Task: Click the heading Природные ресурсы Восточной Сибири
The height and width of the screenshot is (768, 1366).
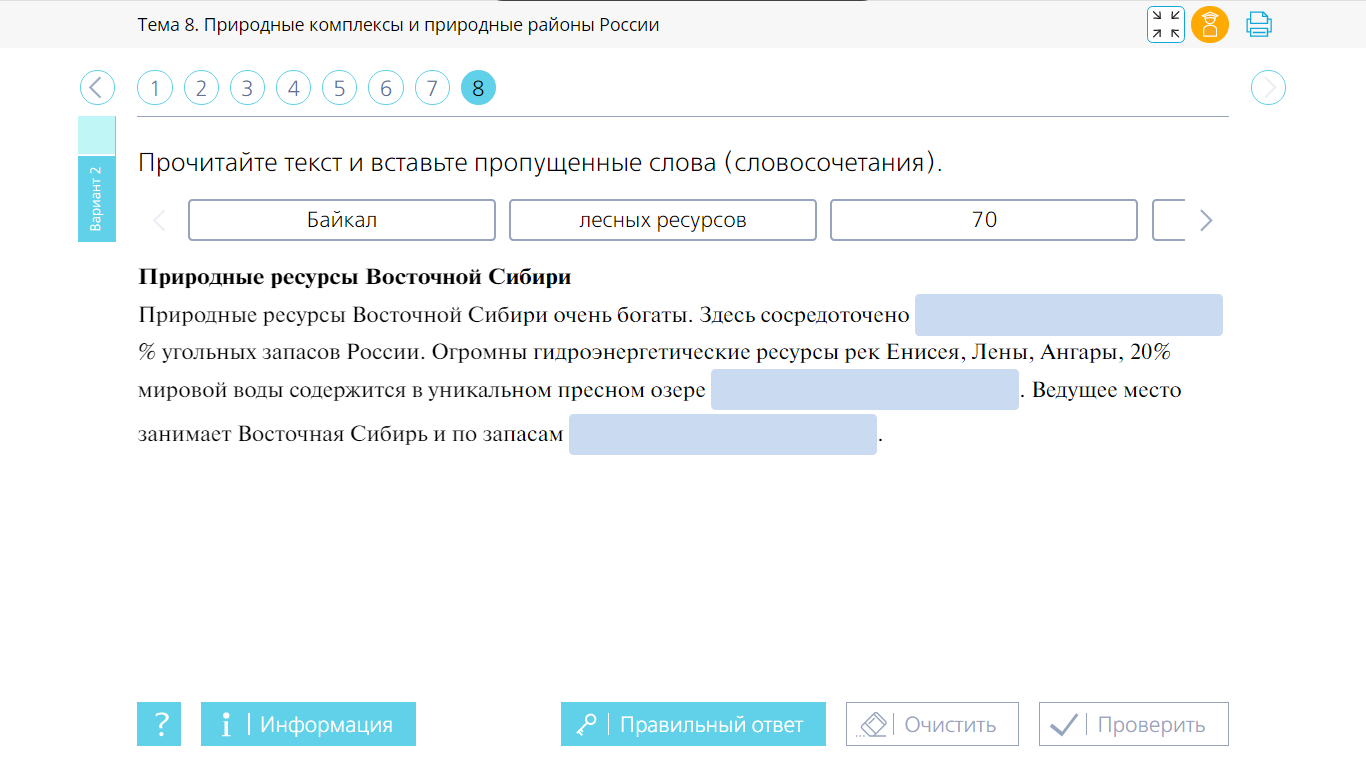Action: [x=355, y=276]
